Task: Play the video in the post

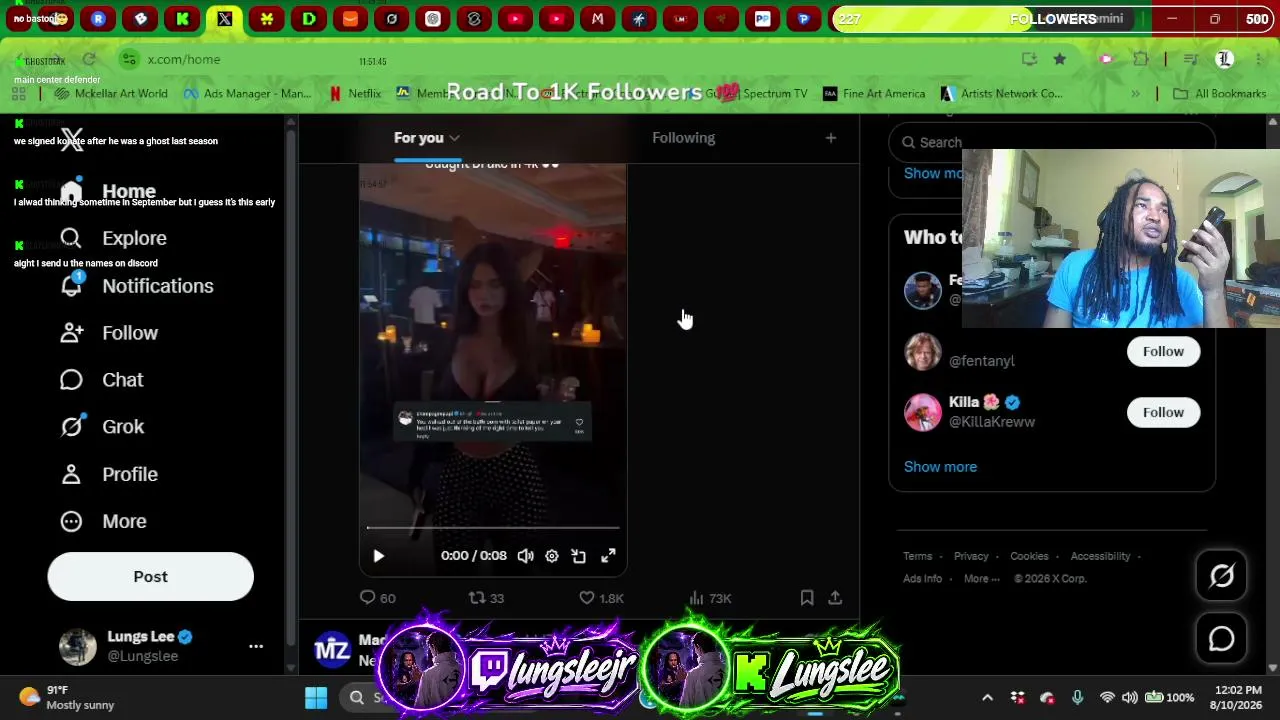Action: click(378, 556)
